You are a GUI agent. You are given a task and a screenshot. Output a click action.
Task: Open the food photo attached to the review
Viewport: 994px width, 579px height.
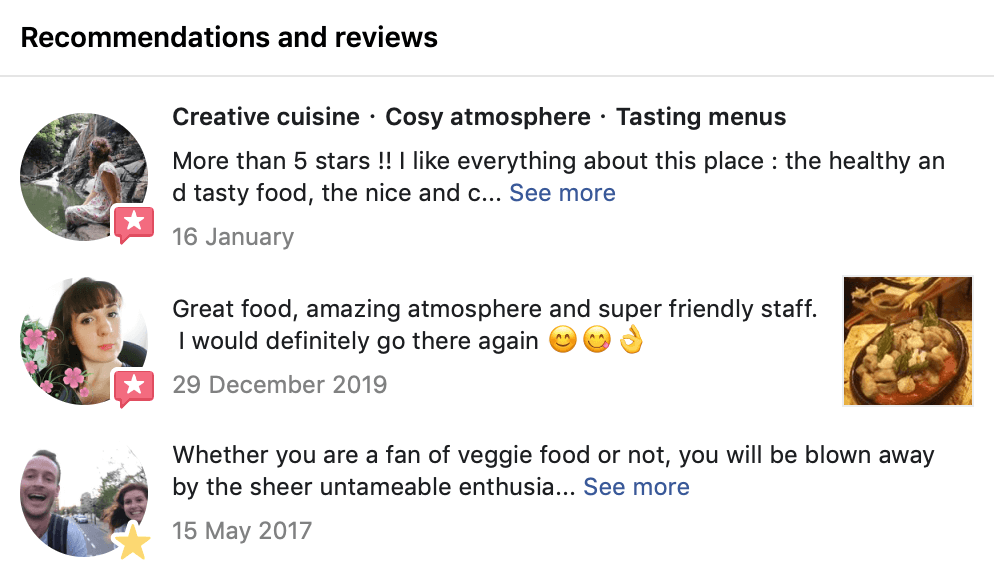click(x=908, y=341)
